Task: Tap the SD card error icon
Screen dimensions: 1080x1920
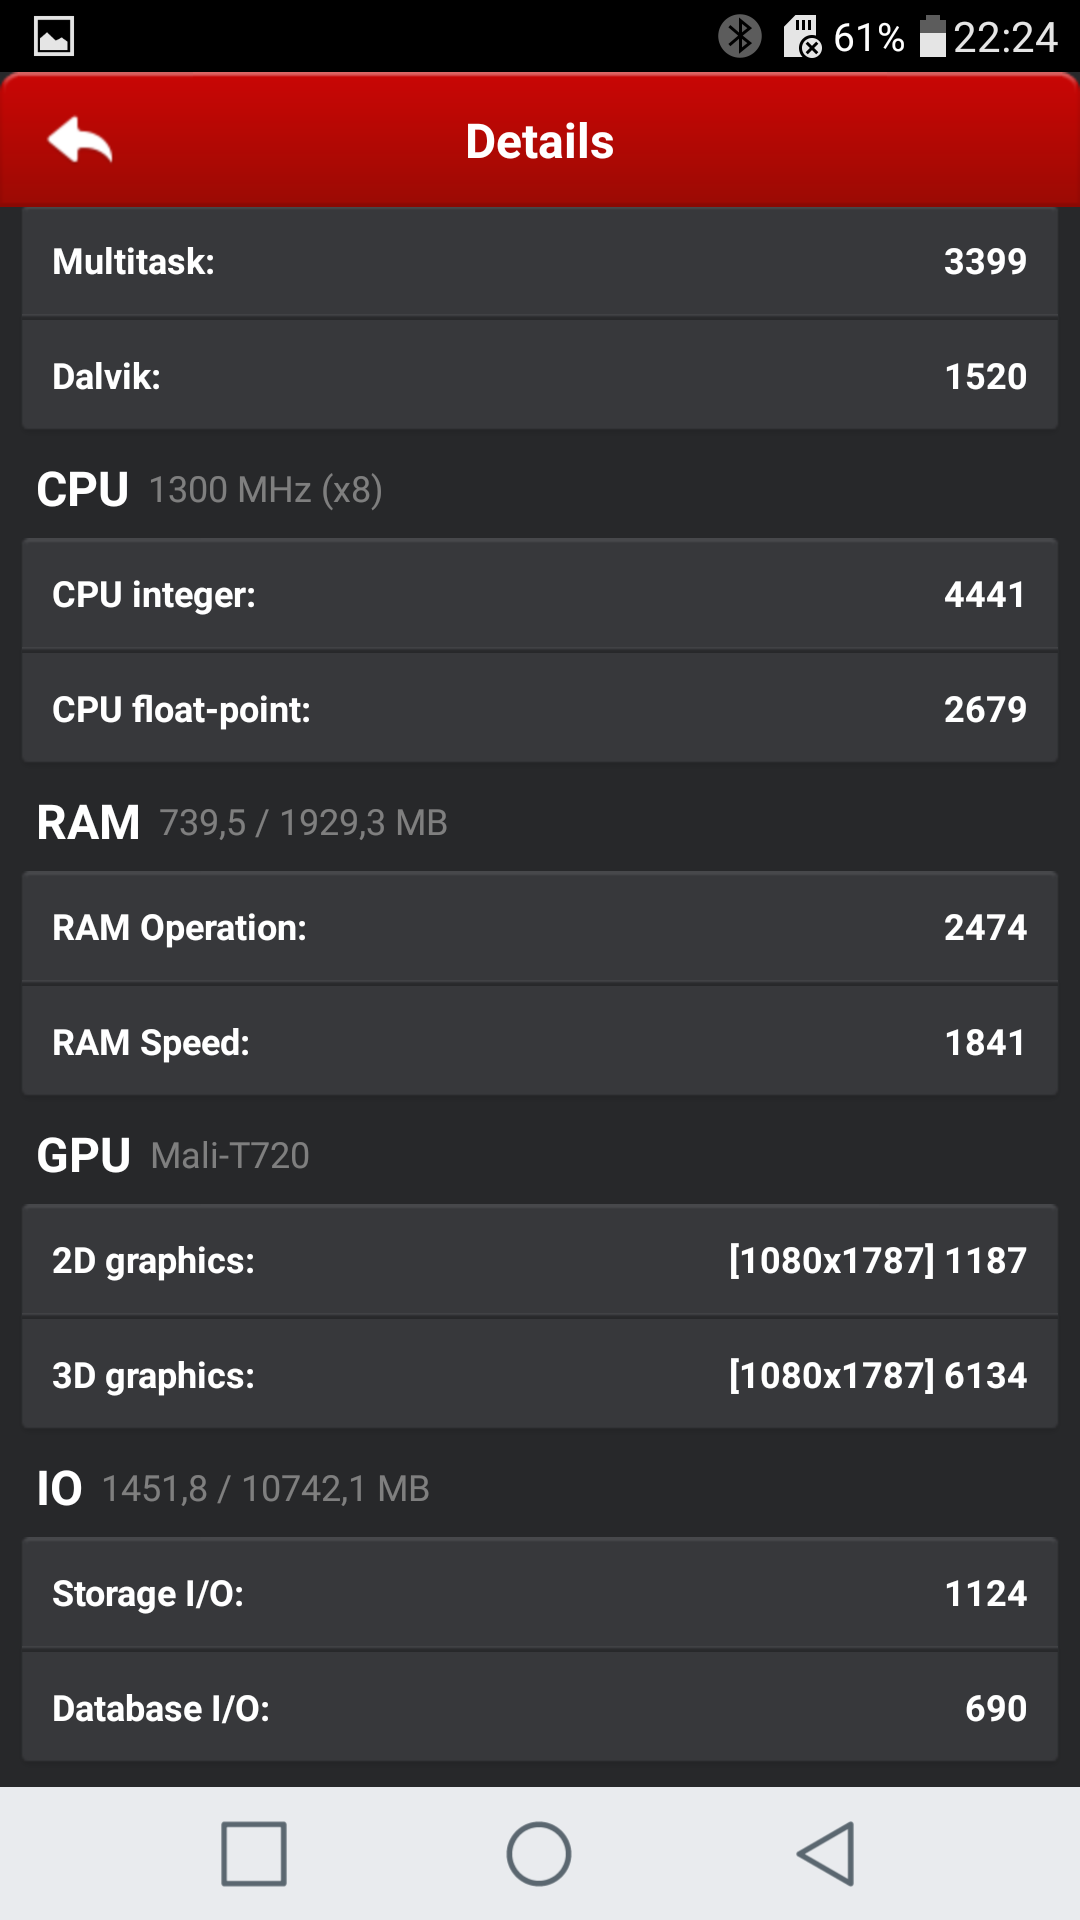Action: point(802,37)
